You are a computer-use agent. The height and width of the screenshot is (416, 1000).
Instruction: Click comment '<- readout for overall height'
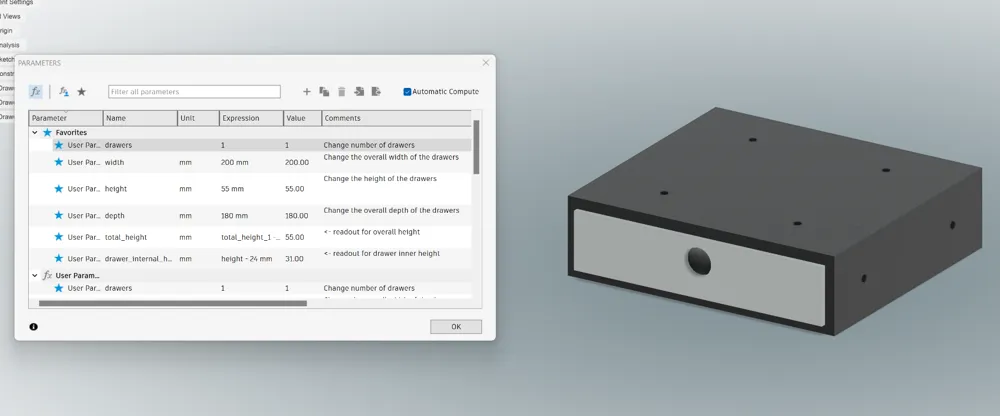(x=372, y=232)
